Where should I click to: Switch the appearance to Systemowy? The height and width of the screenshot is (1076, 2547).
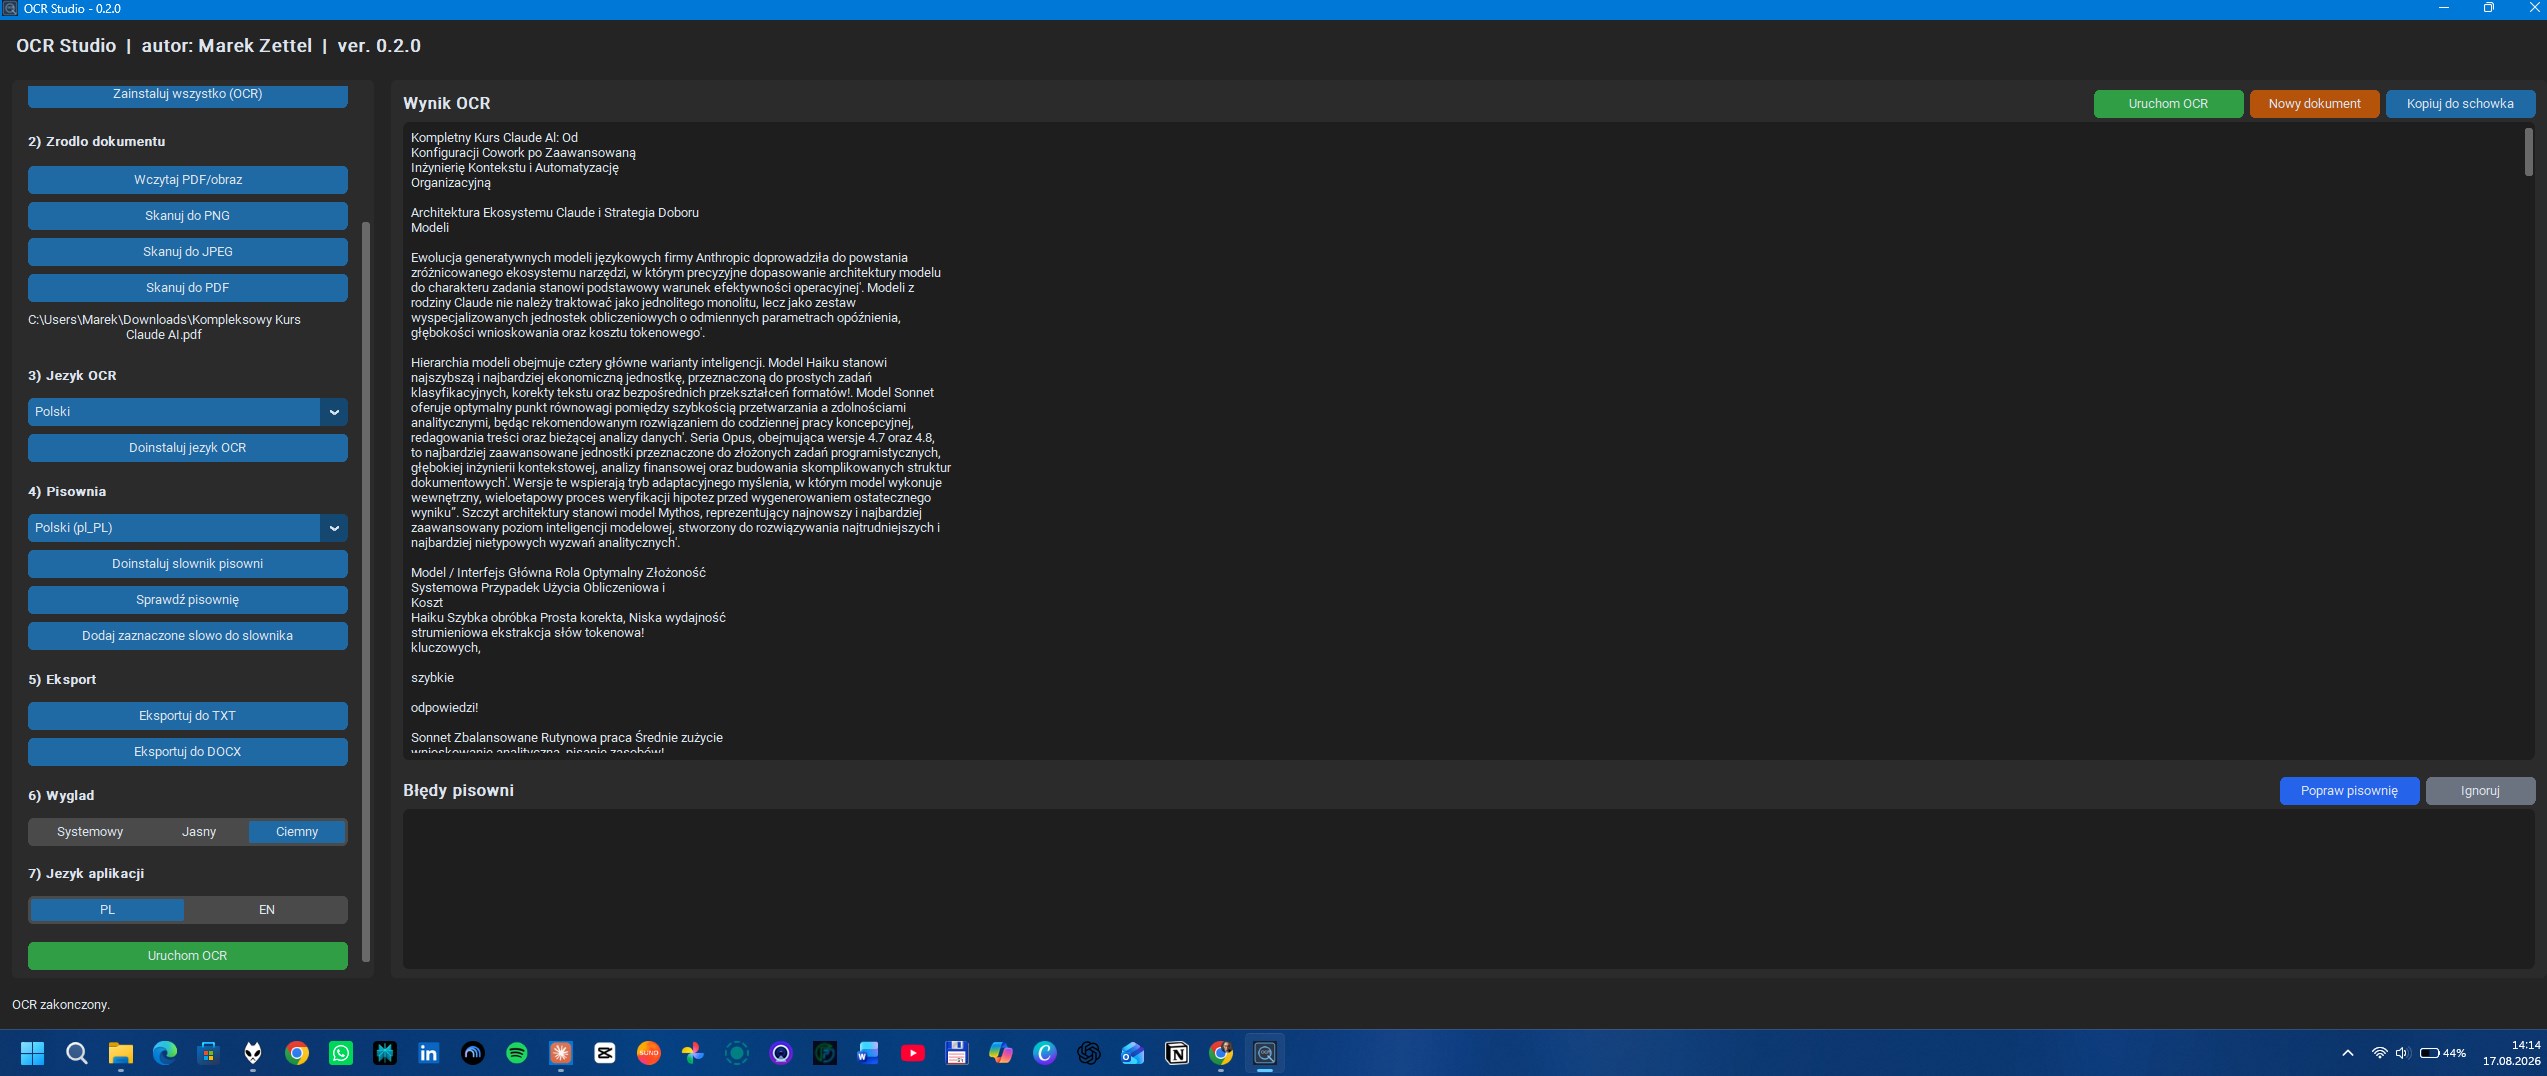click(x=90, y=832)
